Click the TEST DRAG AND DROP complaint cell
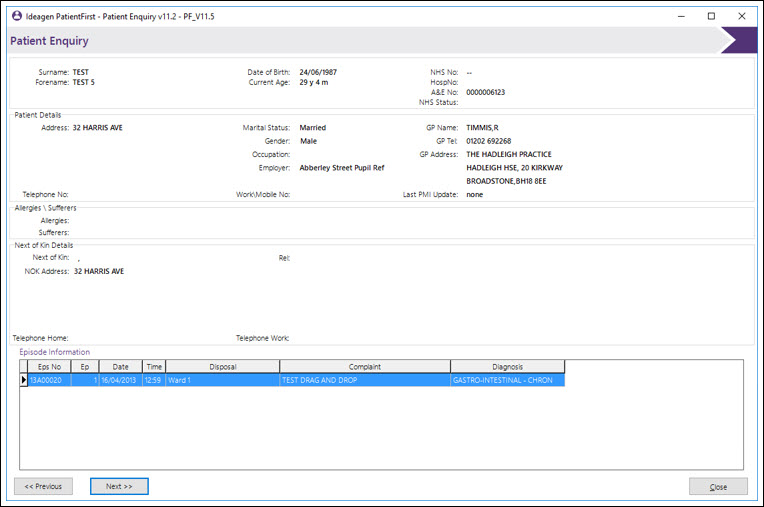 (365, 380)
